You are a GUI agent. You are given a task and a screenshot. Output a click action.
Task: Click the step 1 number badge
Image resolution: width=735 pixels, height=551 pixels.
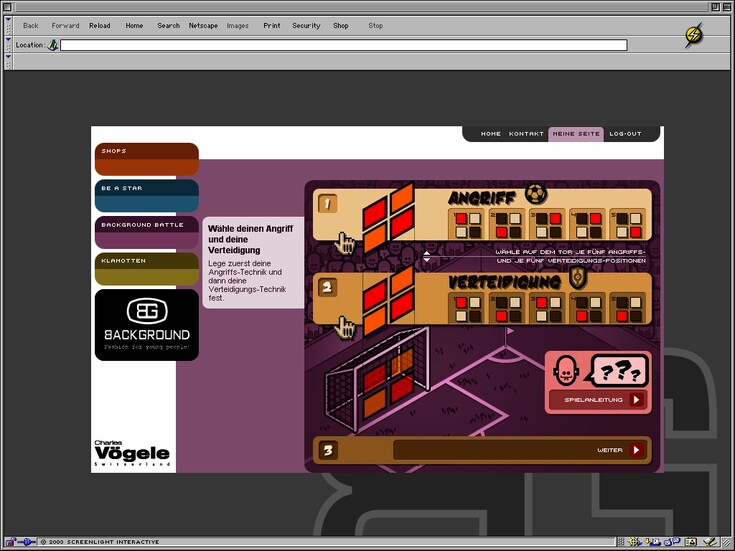(328, 204)
